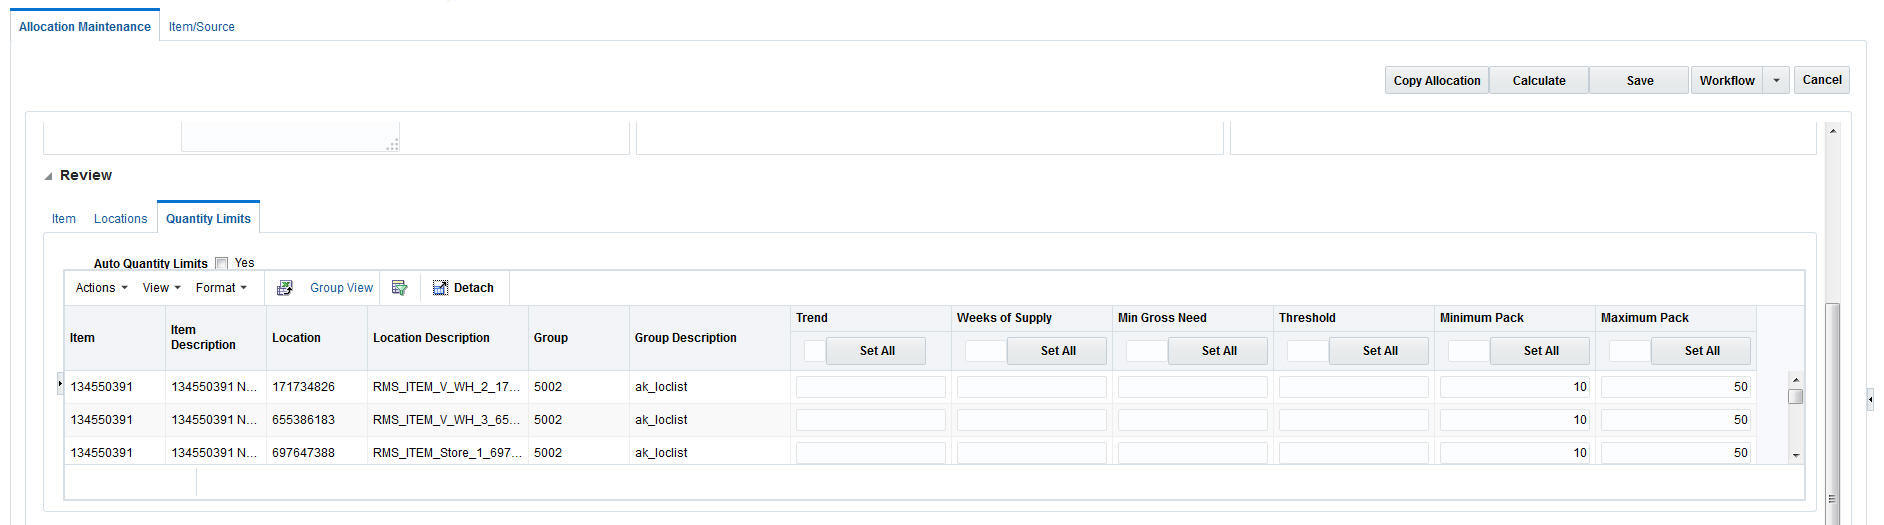Toggle Auto Quantity Limits Yes checkbox
This screenshot has height=525, width=1884.
pos(221,263)
